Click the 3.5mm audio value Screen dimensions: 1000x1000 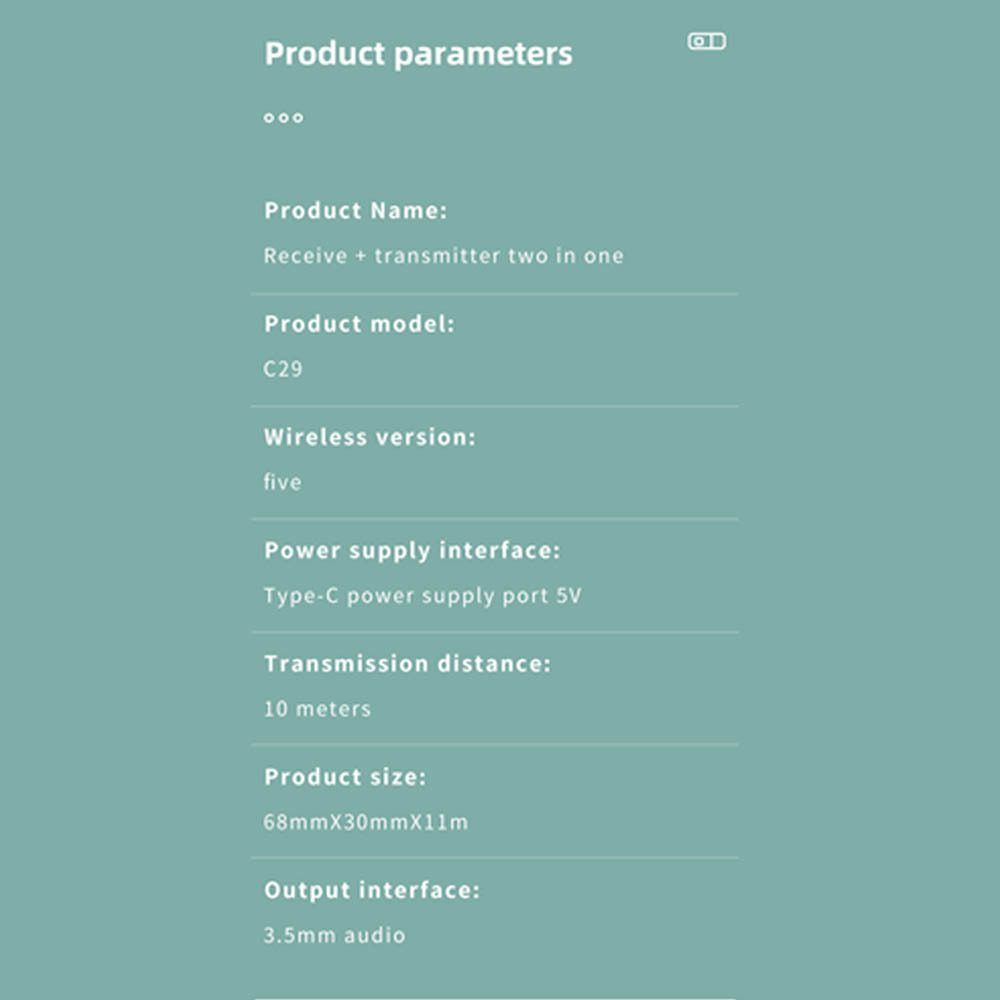pyautogui.click(x=334, y=936)
